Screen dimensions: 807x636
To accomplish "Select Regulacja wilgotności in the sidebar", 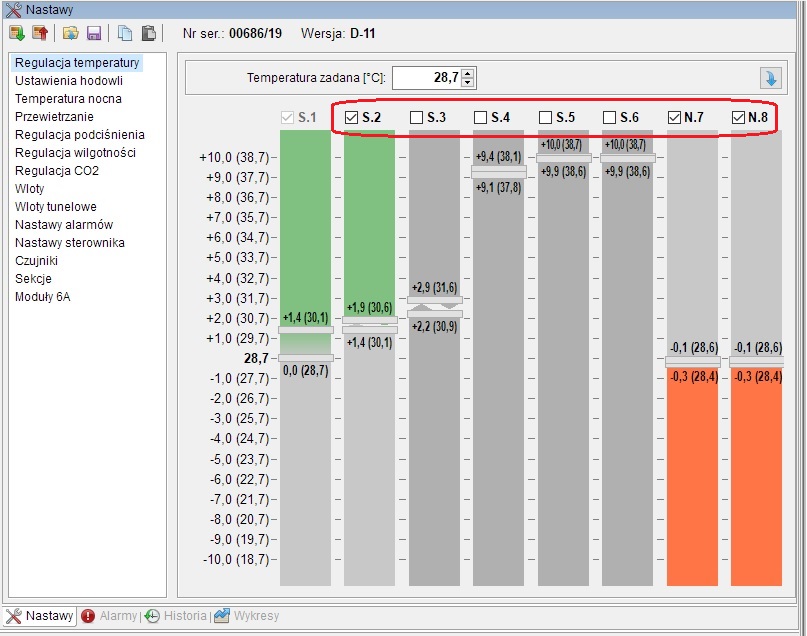I will click(x=75, y=153).
